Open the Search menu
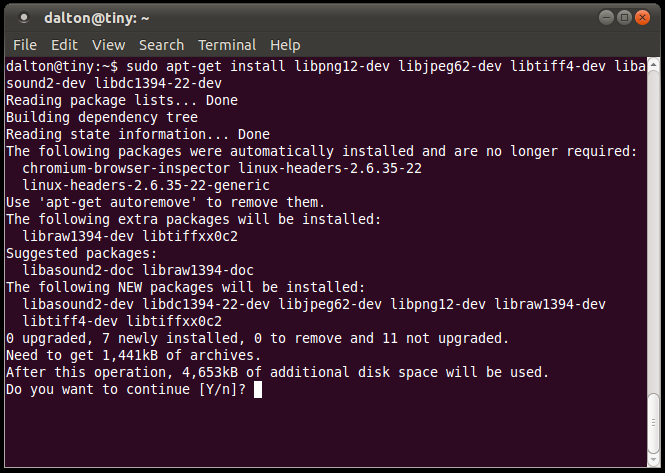 (x=161, y=45)
